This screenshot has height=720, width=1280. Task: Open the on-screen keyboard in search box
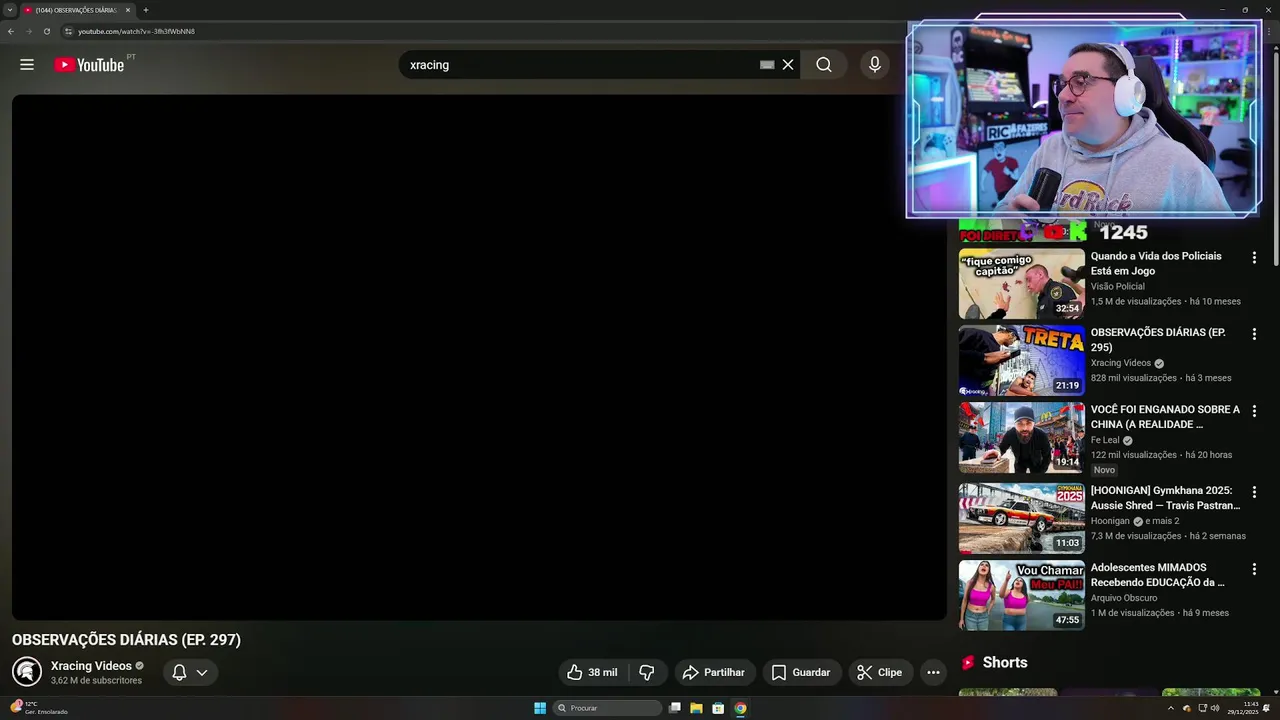click(x=767, y=65)
